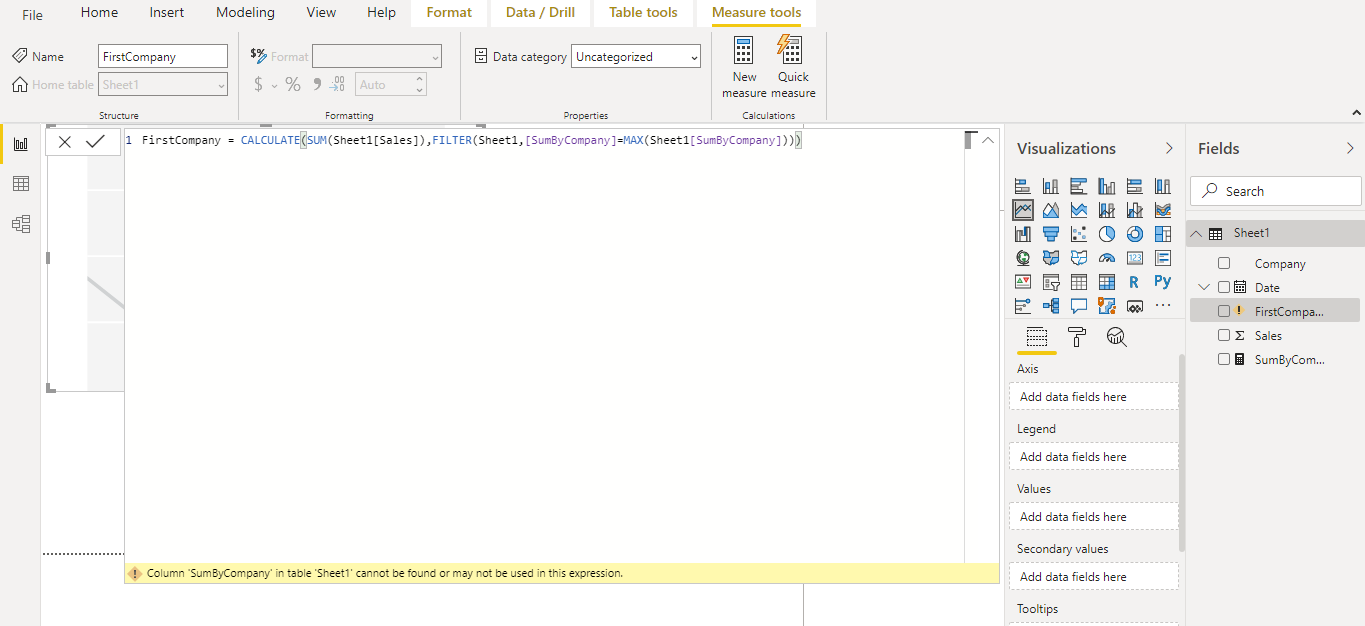Open the Format dropdown in Formatting group
1365x626 pixels.
[x=377, y=57]
